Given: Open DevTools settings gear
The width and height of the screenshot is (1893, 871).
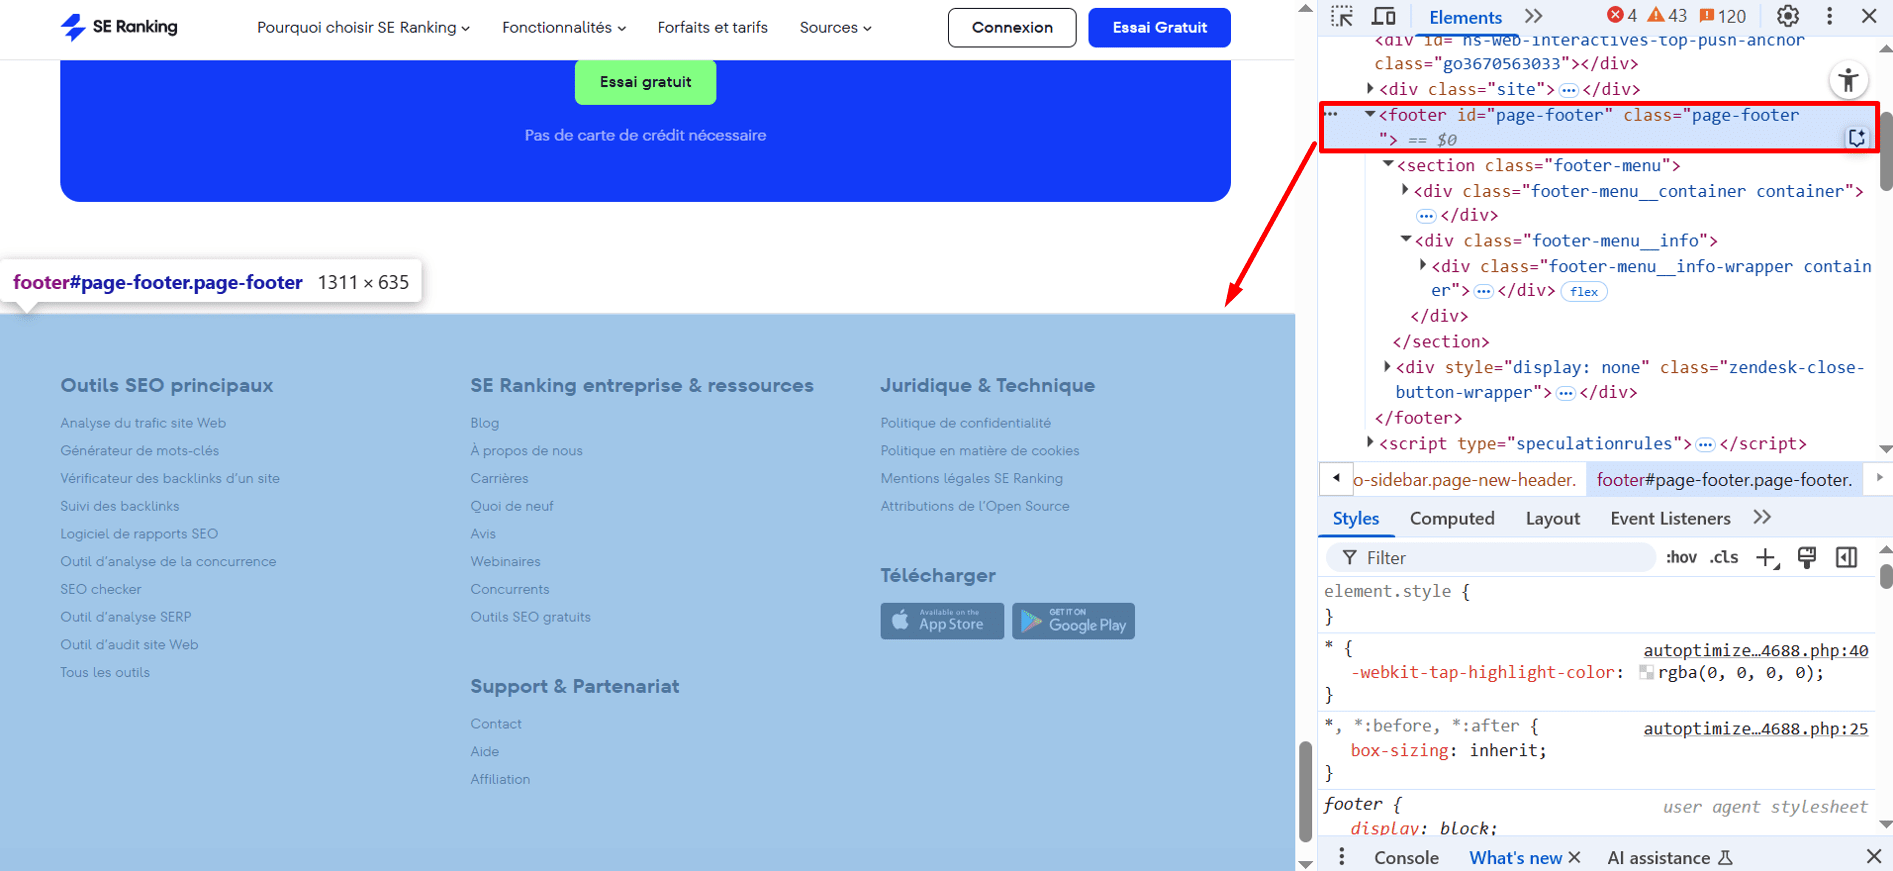Looking at the screenshot, I should (x=1788, y=16).
